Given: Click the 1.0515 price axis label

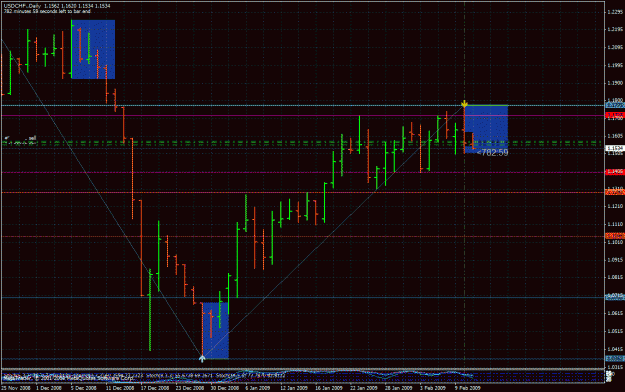Looking at the screenshot, I should pyautogui.click(x=615, y=331).
